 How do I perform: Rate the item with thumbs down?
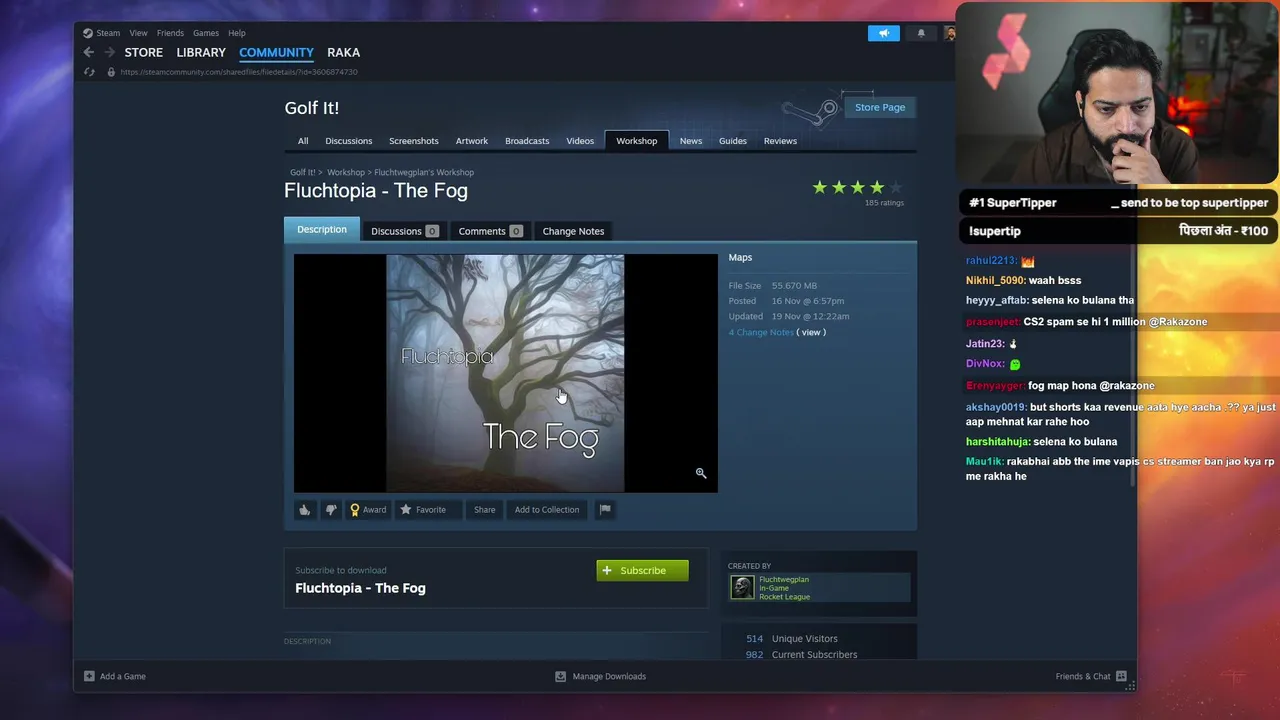click(x=331, y=510)
